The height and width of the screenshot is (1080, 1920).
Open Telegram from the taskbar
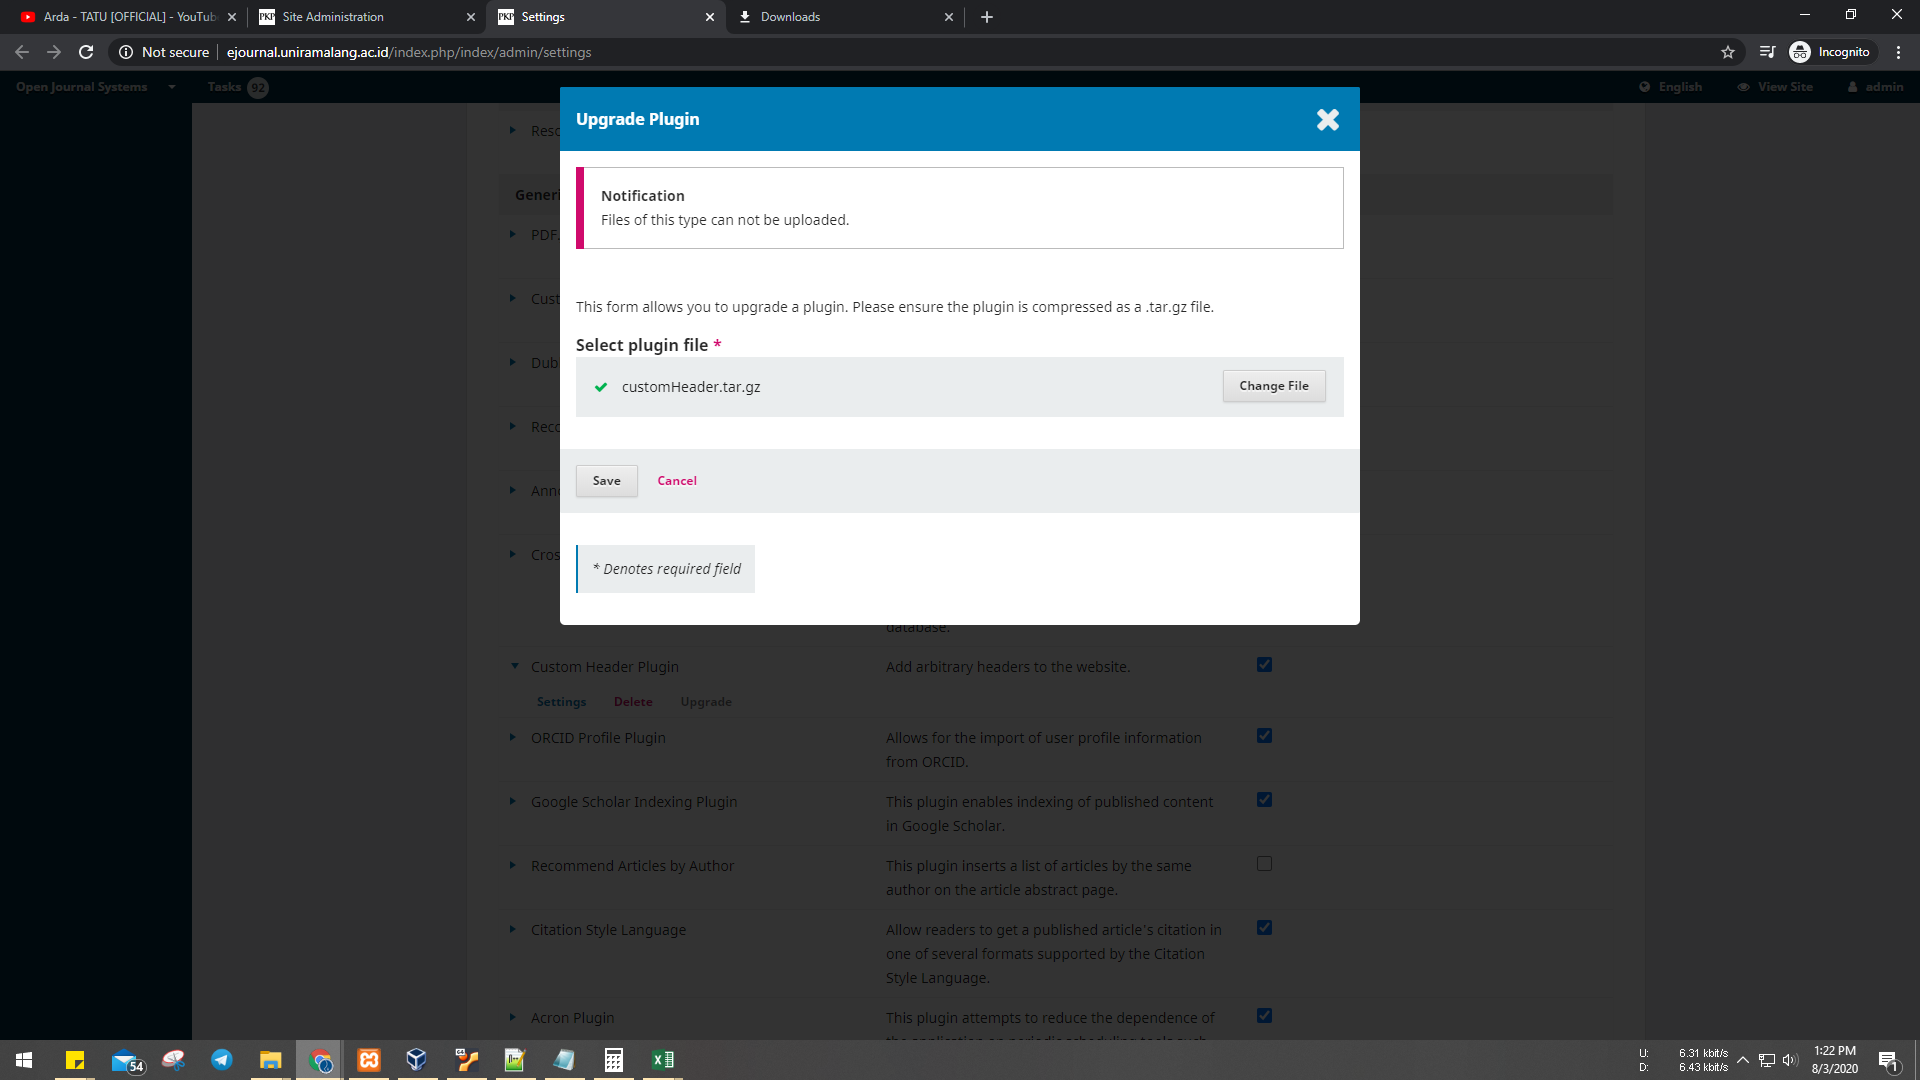point(222,1060)
